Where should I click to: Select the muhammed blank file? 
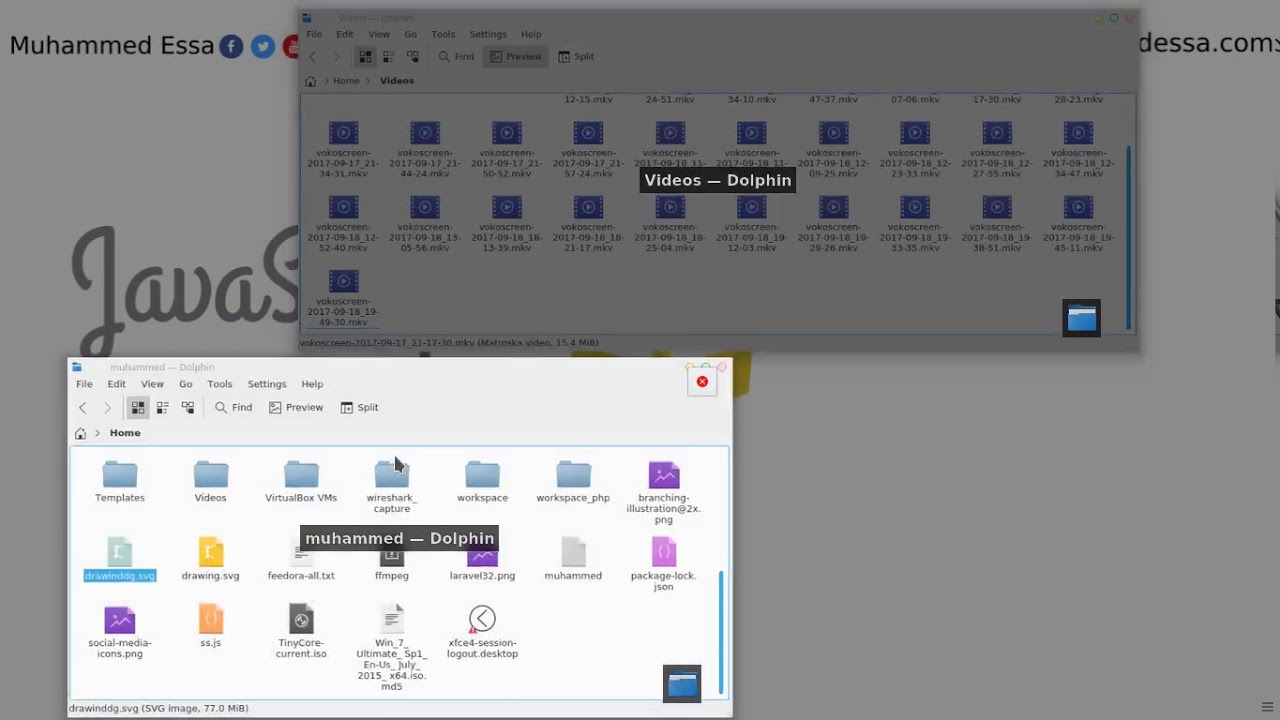573,559
